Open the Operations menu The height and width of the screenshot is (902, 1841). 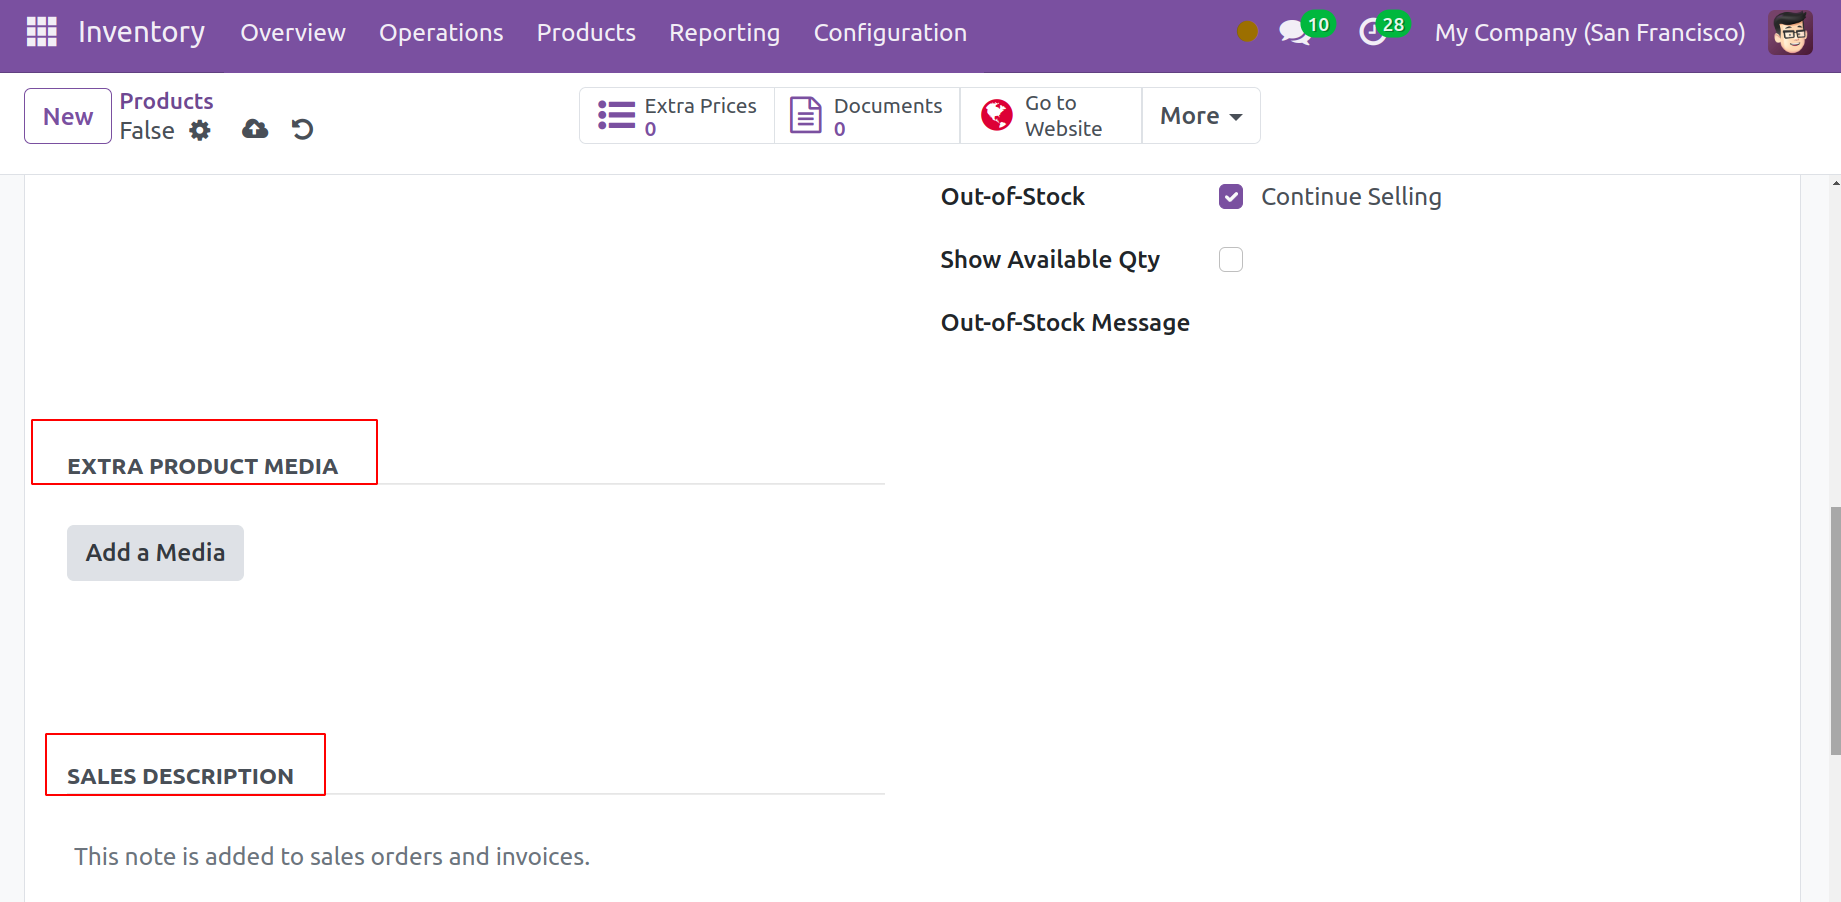click(441, 32)
